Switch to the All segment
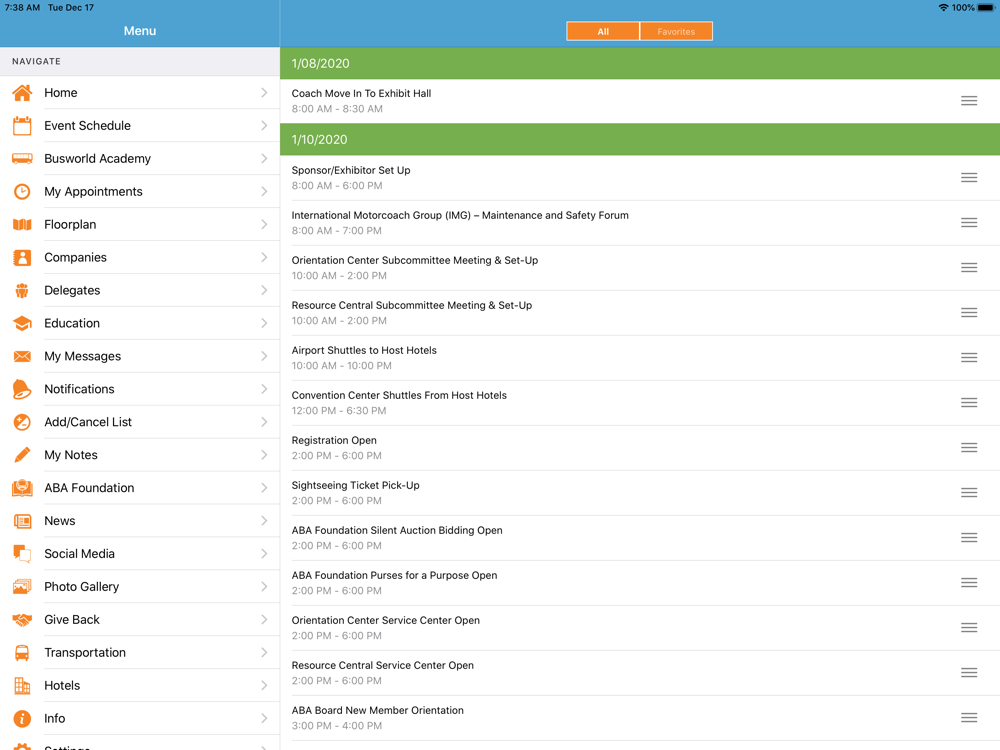Image resolution: width=1000 pixels, height=750 pixels. click(603, 31)
